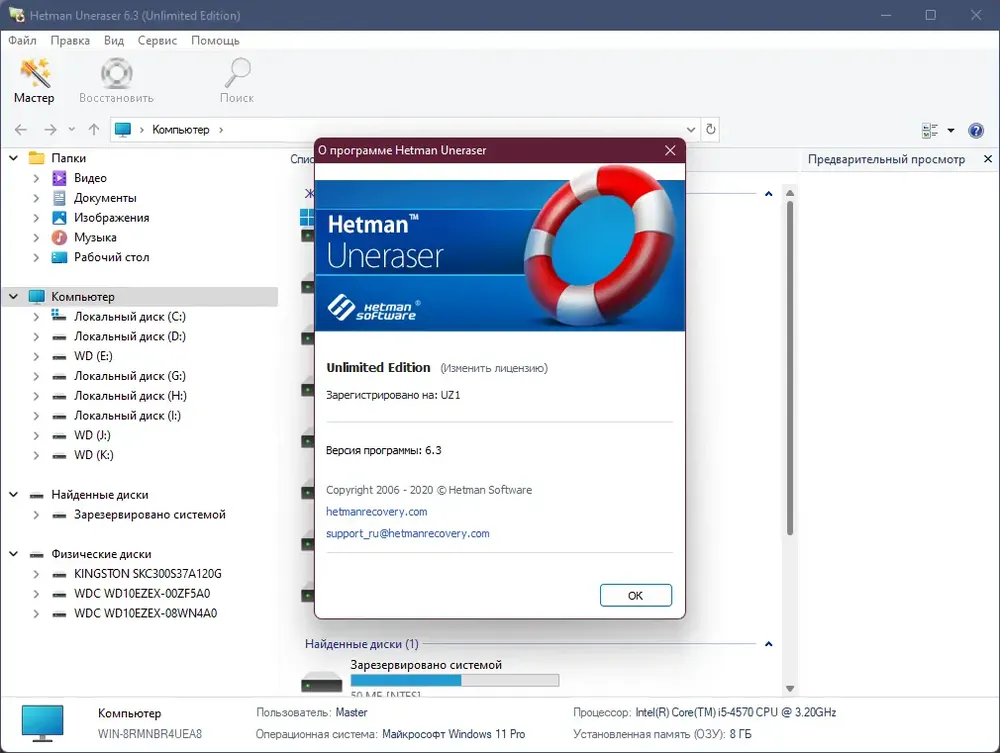This screenshot has width=1000, height=753.
Task: Collapse the Физические диски node
Action: 13,553
